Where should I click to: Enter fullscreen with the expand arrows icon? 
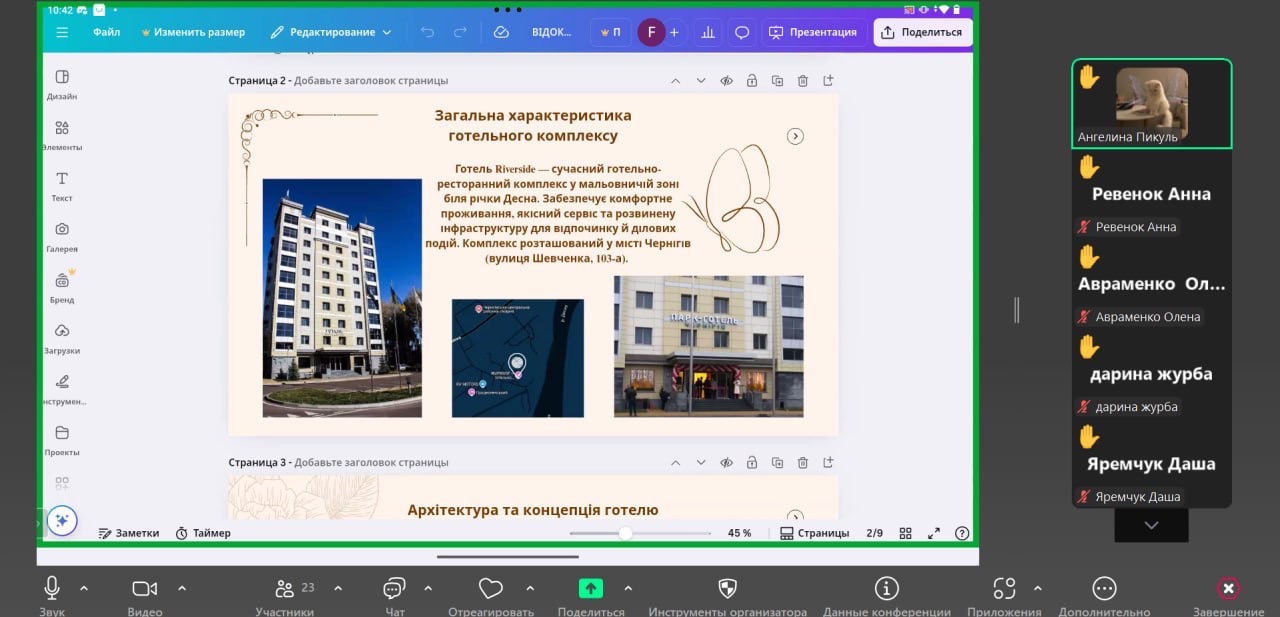[x=934, y=533]
